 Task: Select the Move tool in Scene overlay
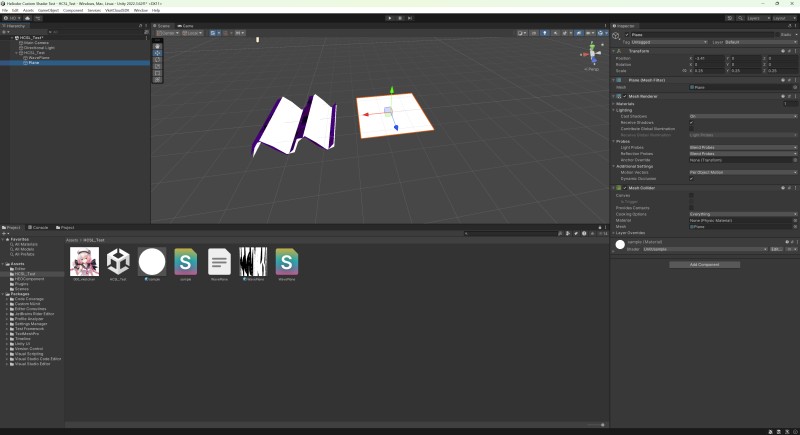(158, 53)
